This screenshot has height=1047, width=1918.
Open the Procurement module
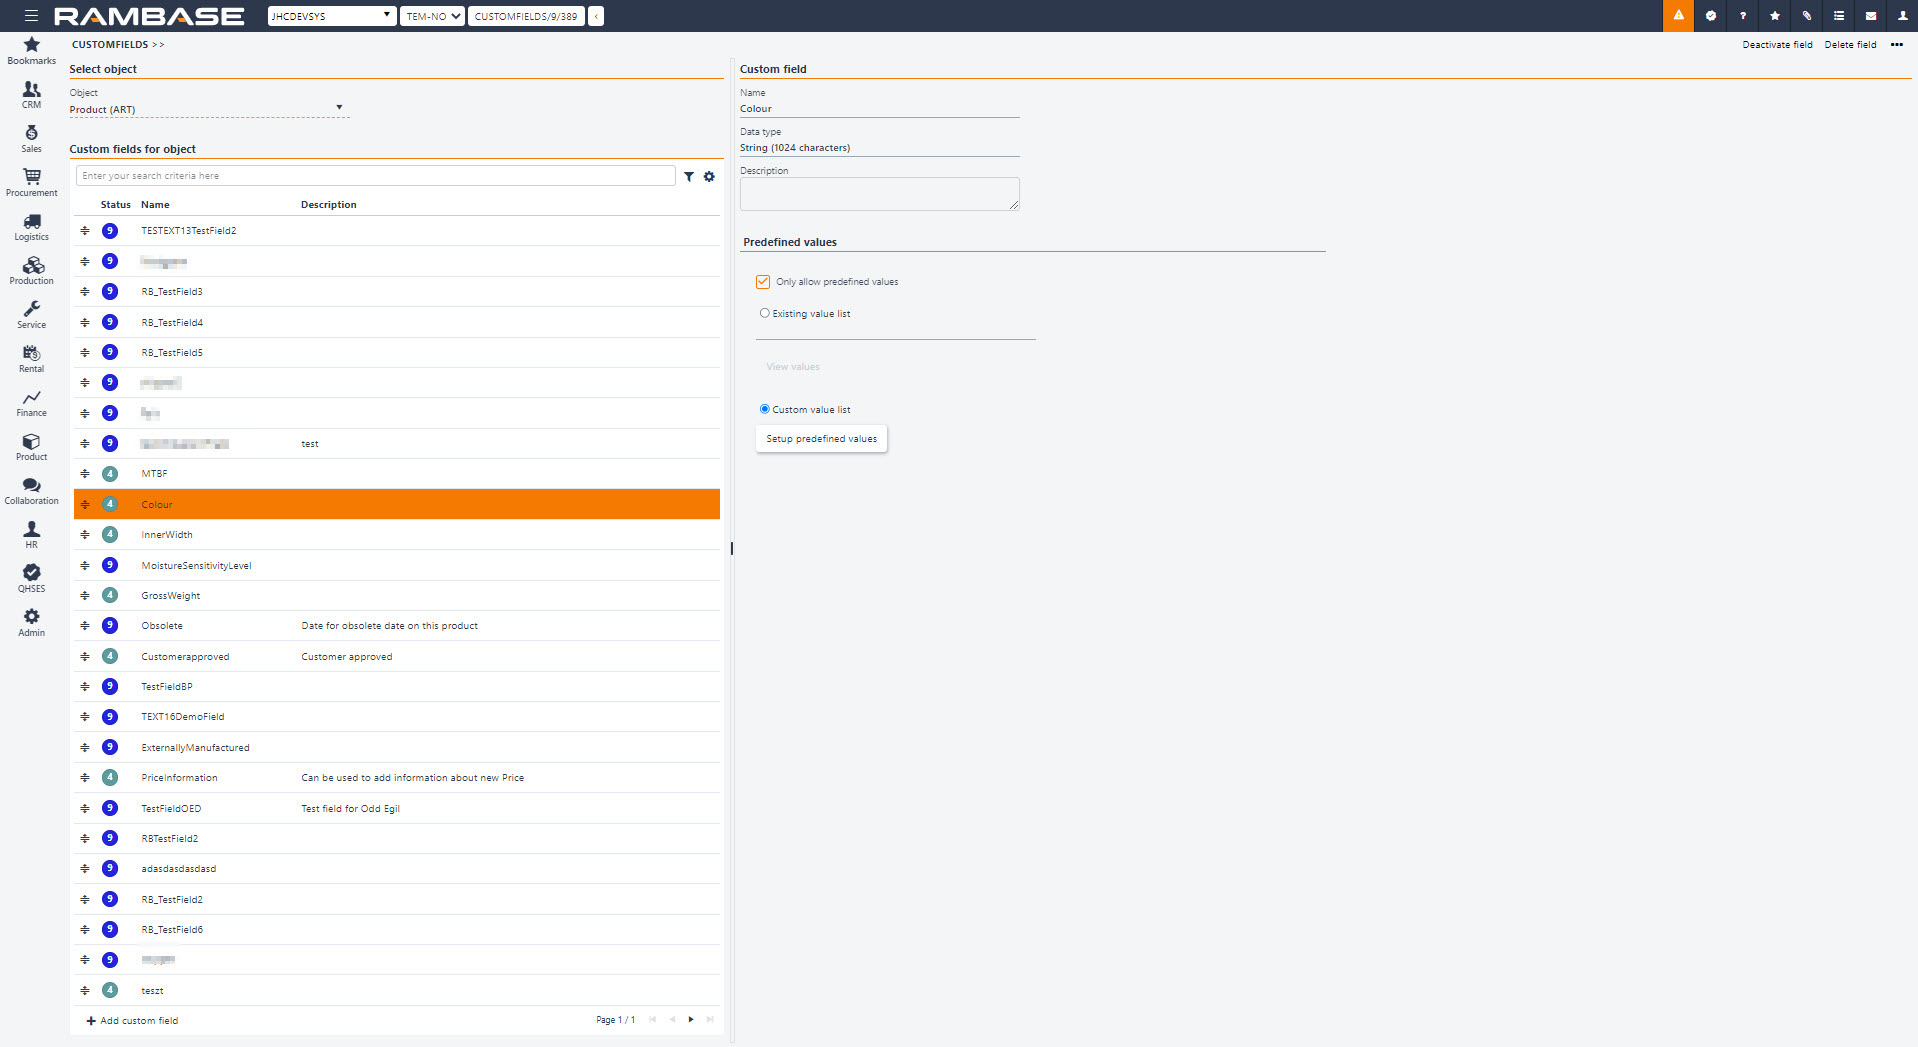31,182
